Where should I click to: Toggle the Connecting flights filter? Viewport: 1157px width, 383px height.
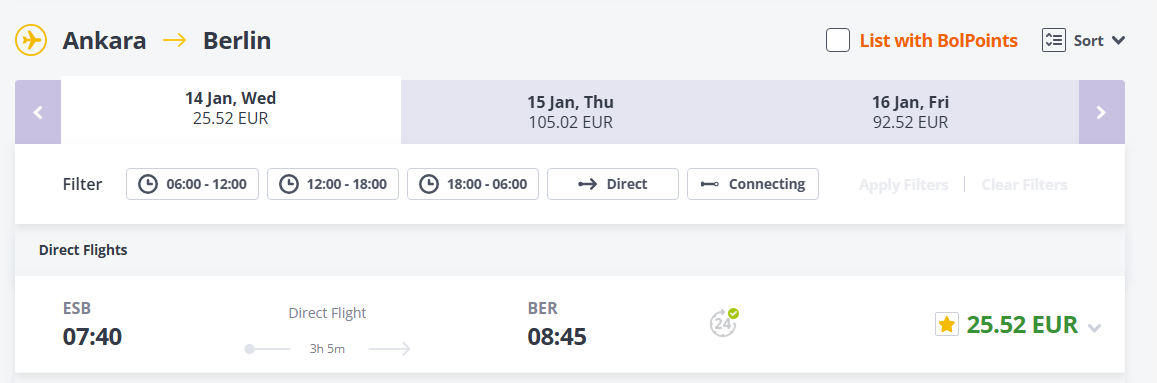point(753,184)
